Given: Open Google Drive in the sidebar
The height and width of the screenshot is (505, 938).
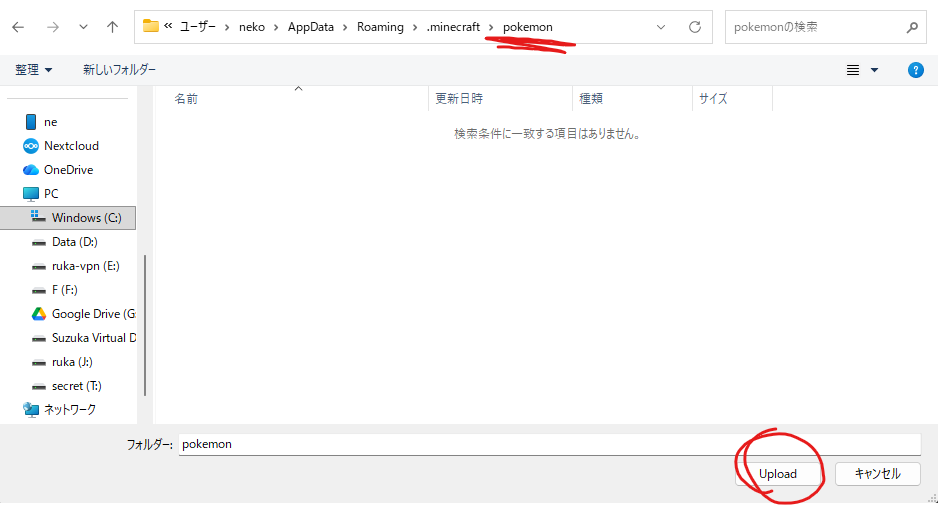Looking at the screenshot, I should click(x=83, y=314).
